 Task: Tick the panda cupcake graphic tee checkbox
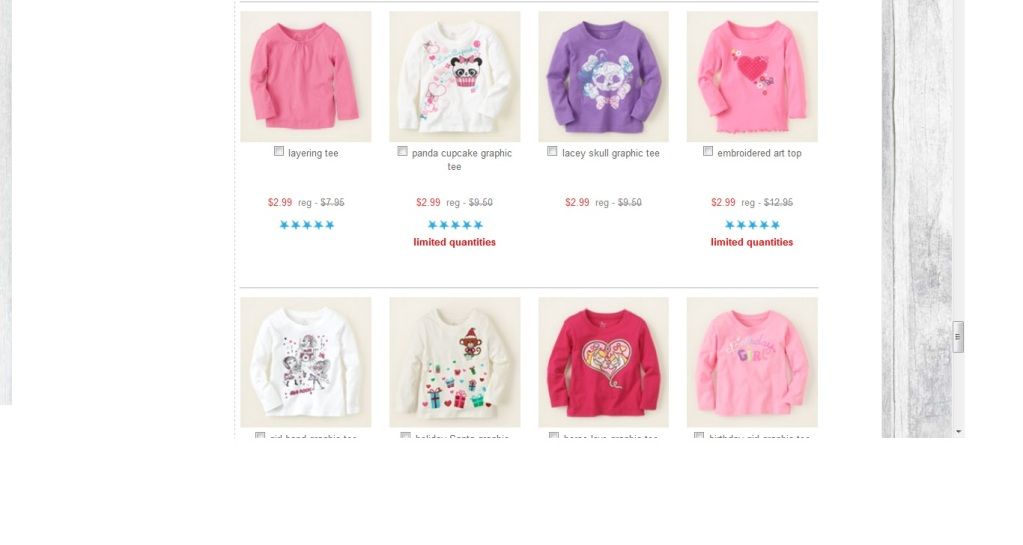403,151
